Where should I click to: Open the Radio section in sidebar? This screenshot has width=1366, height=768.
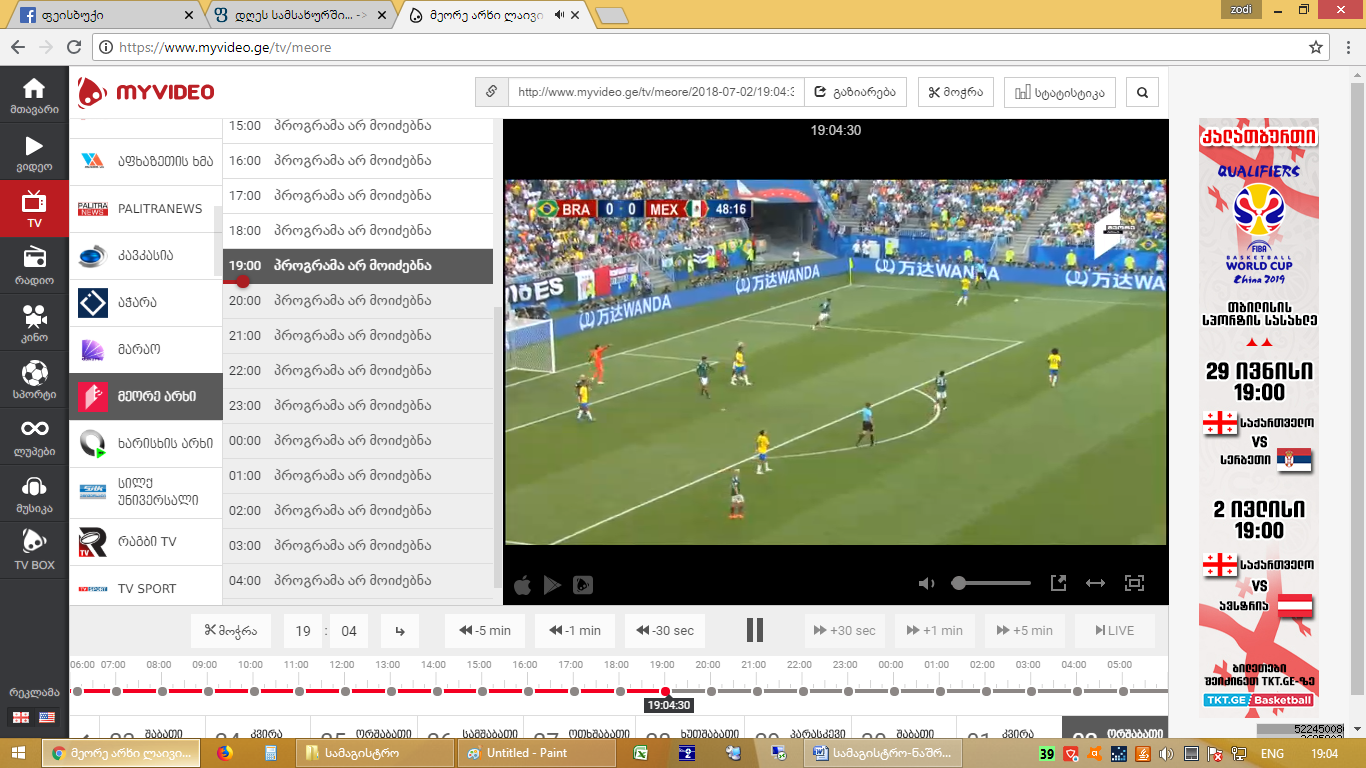[x=34, y=265]
